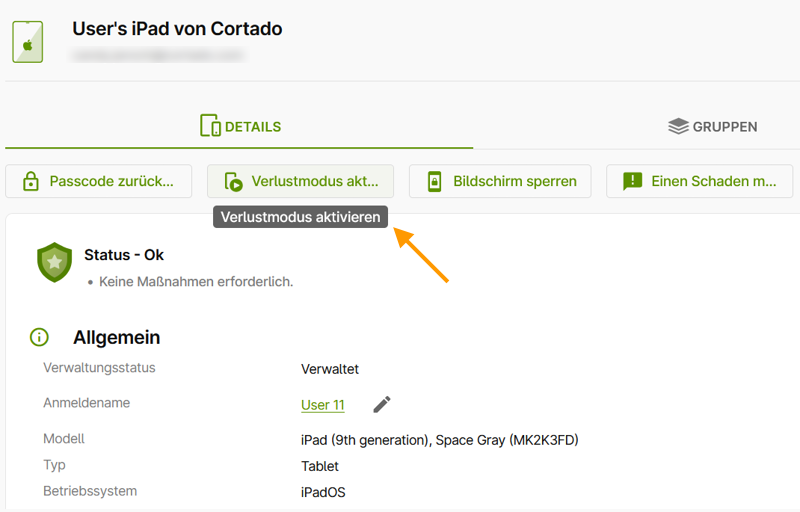Click the iPad device icon in header
Image resolution: width=800 pixels, height=512 pixels.
(x=28, y=42)
